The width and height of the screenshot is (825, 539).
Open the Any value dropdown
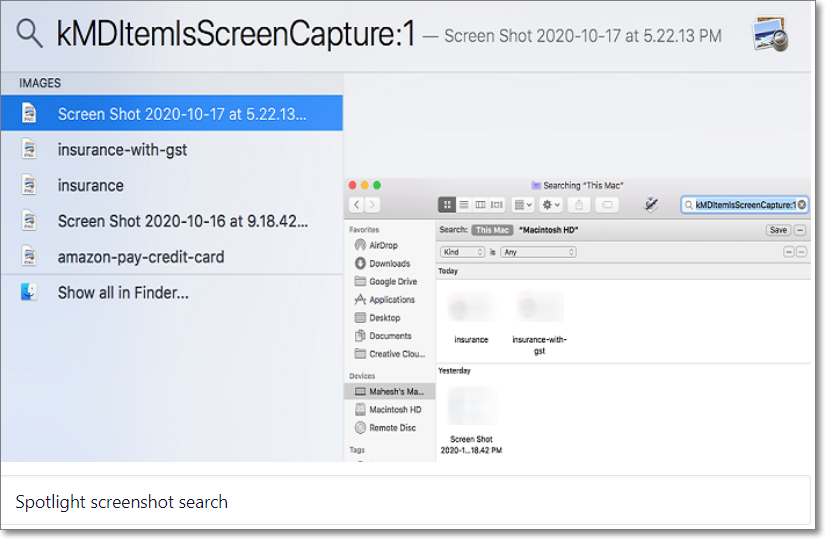[538, 252]
